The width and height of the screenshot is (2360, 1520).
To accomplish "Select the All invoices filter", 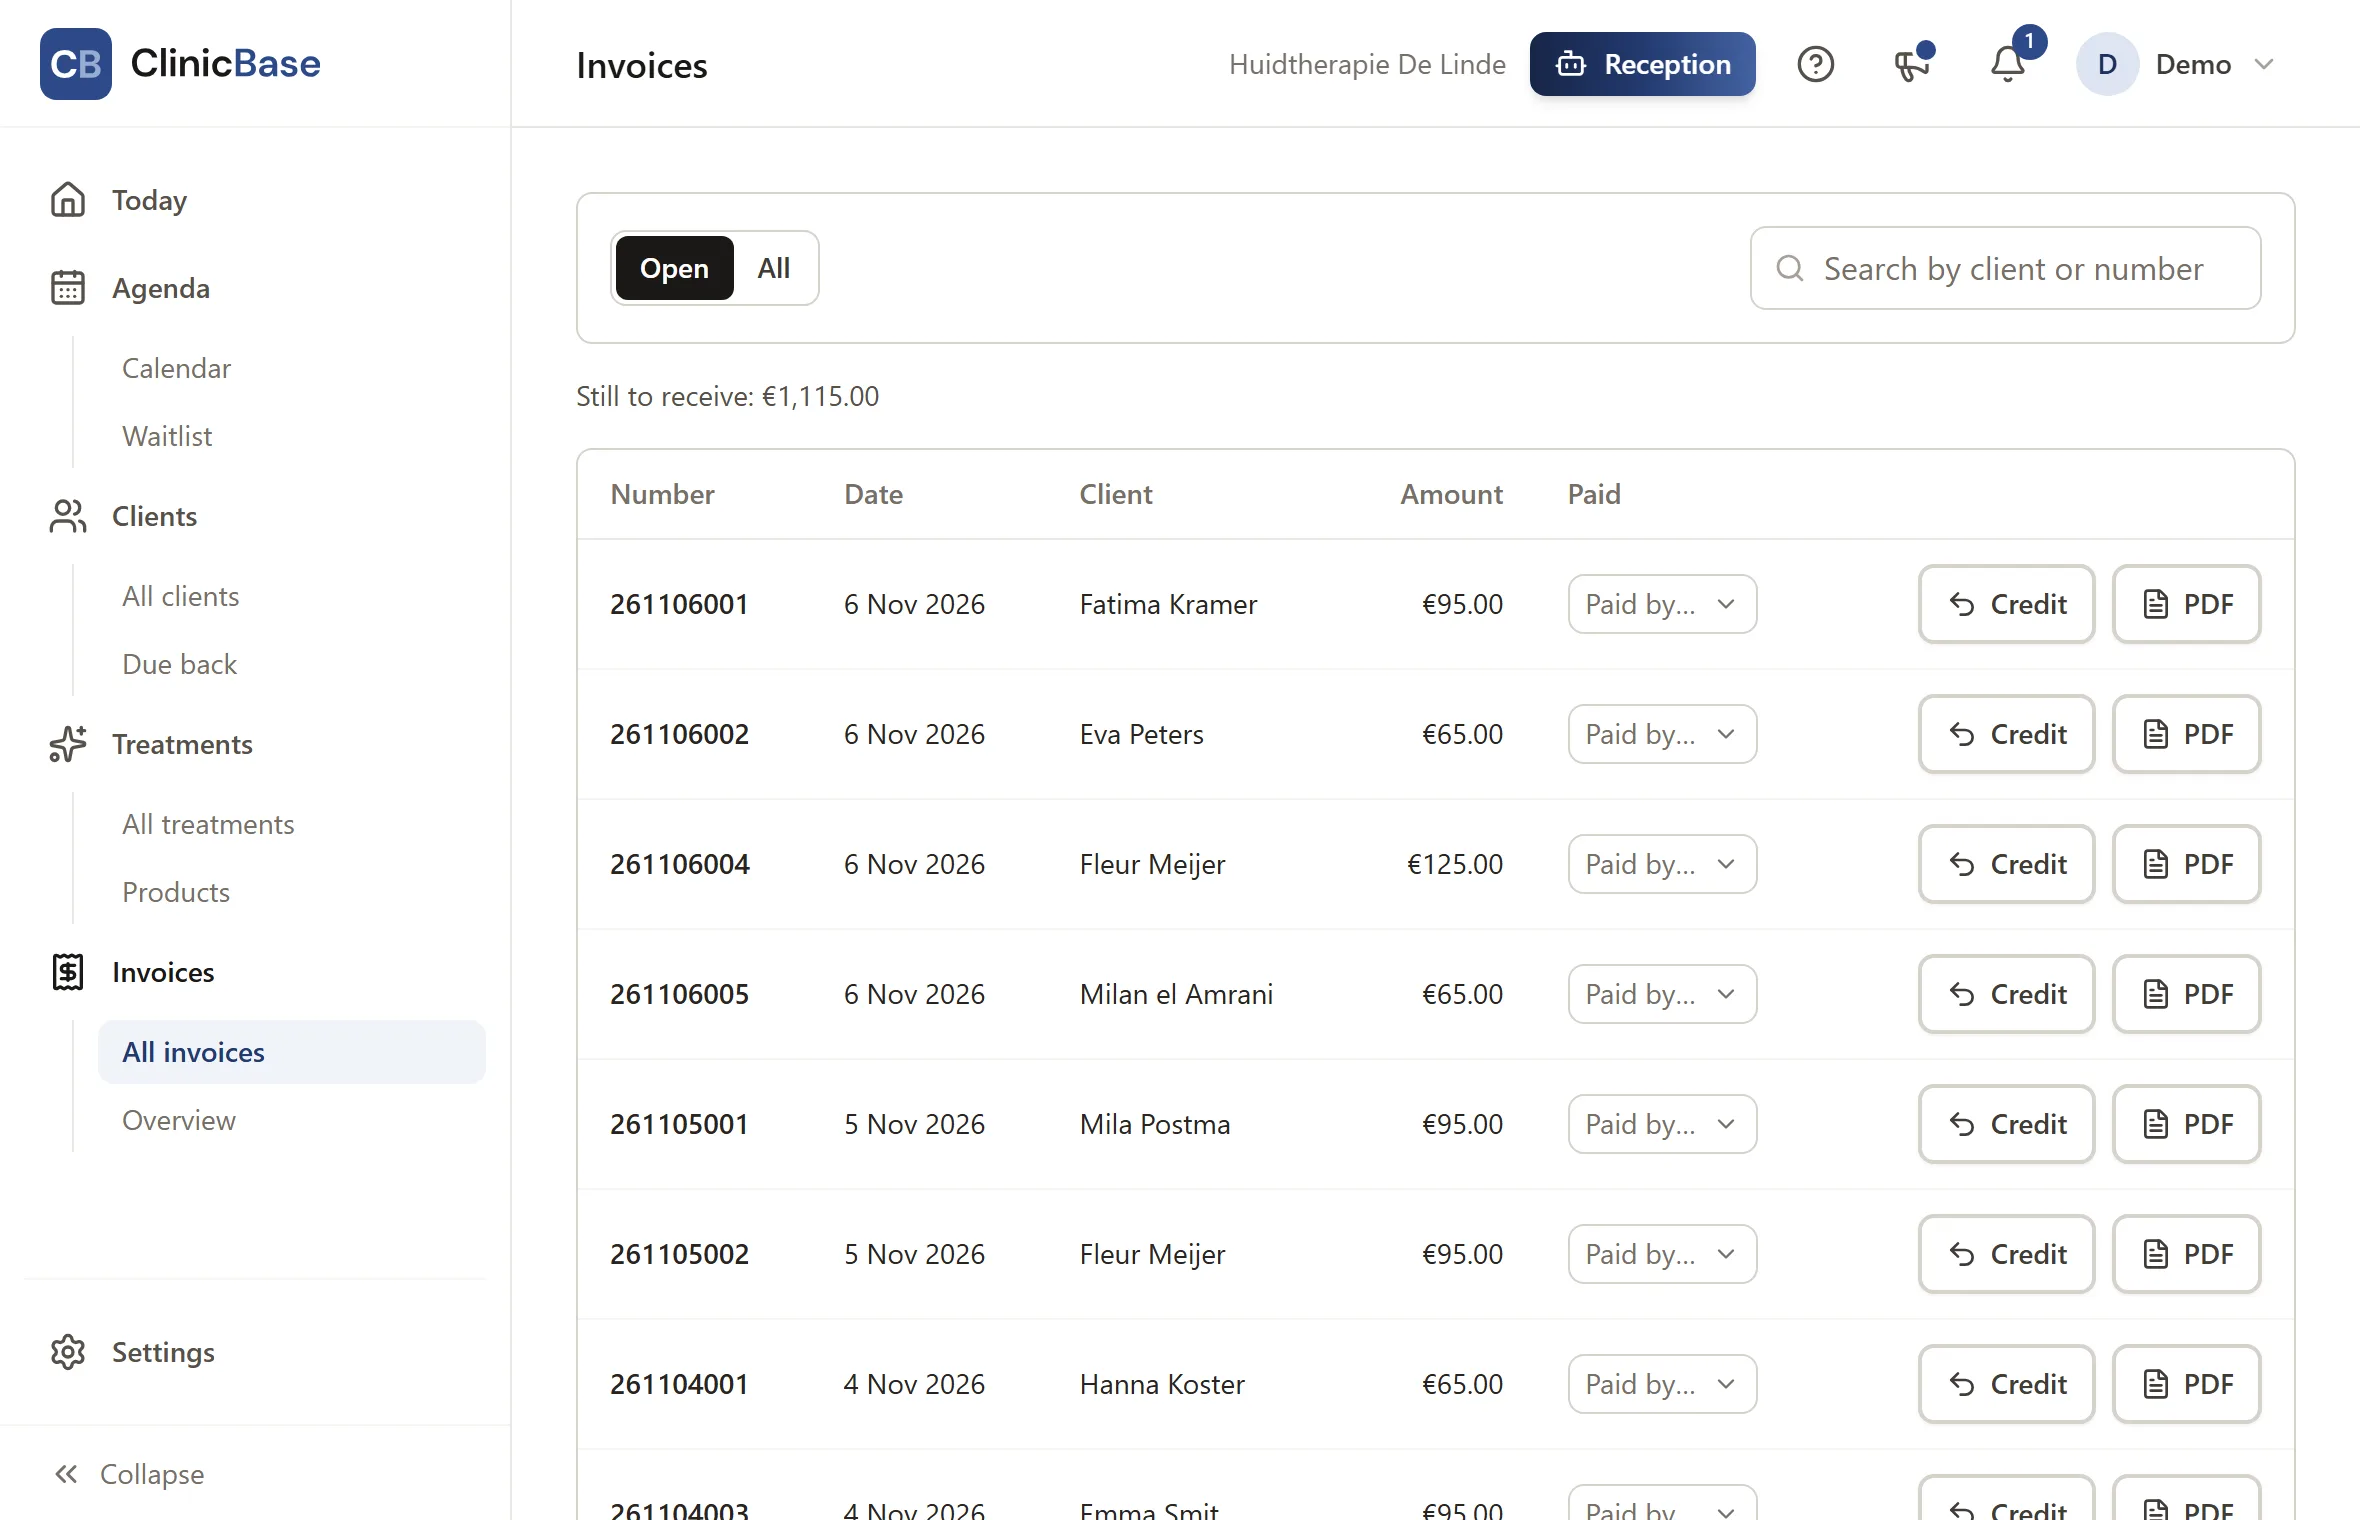I will pyautogui.click(x=774, y=268).
